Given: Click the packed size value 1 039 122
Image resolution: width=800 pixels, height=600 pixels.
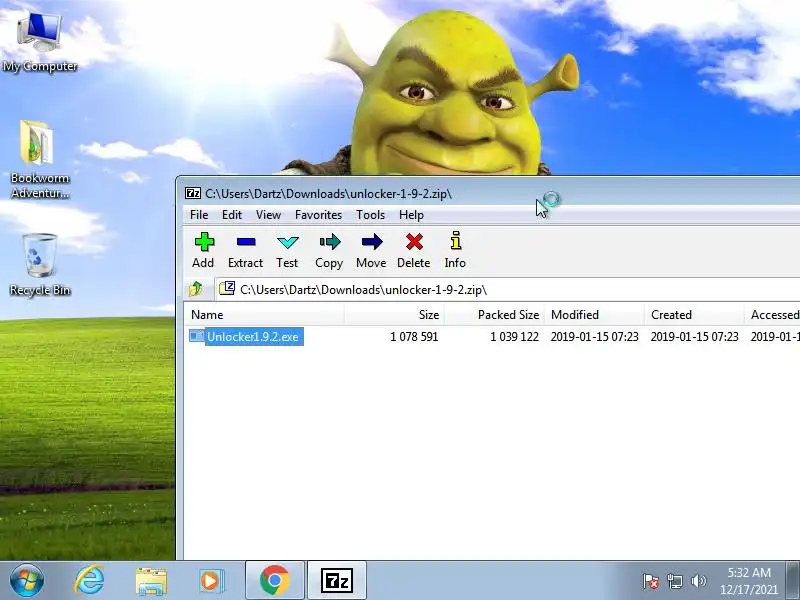Looking at the screenshot, I should pos(514,337).
